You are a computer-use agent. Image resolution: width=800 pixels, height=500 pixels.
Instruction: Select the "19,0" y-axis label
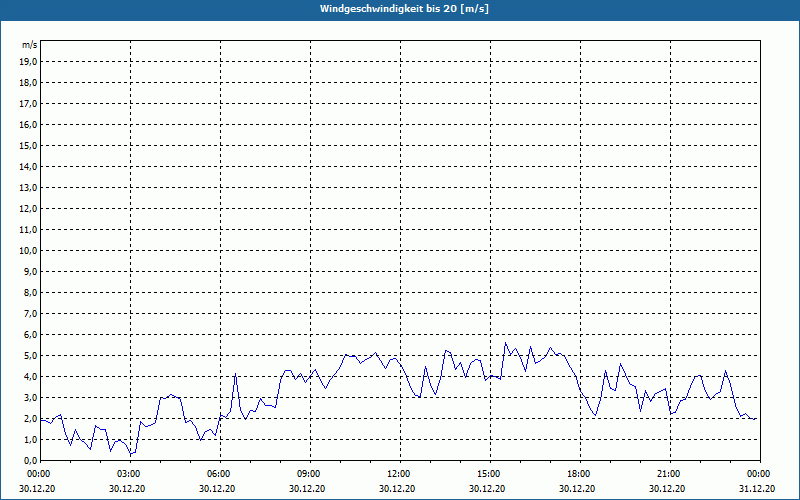[x=28, y=62]
